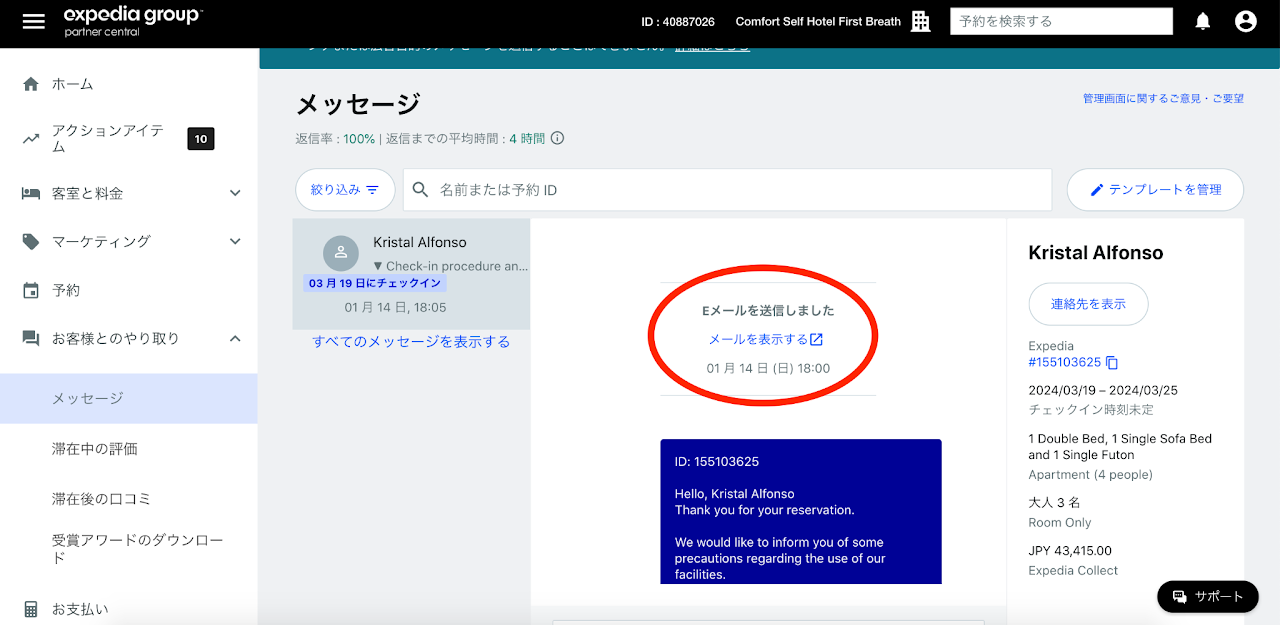Image resolution: width=1280 pixels, height=625 pixels.
Task: Copy reservation ID #155103625 with copy icon
Action: (x=1112, y=363)
